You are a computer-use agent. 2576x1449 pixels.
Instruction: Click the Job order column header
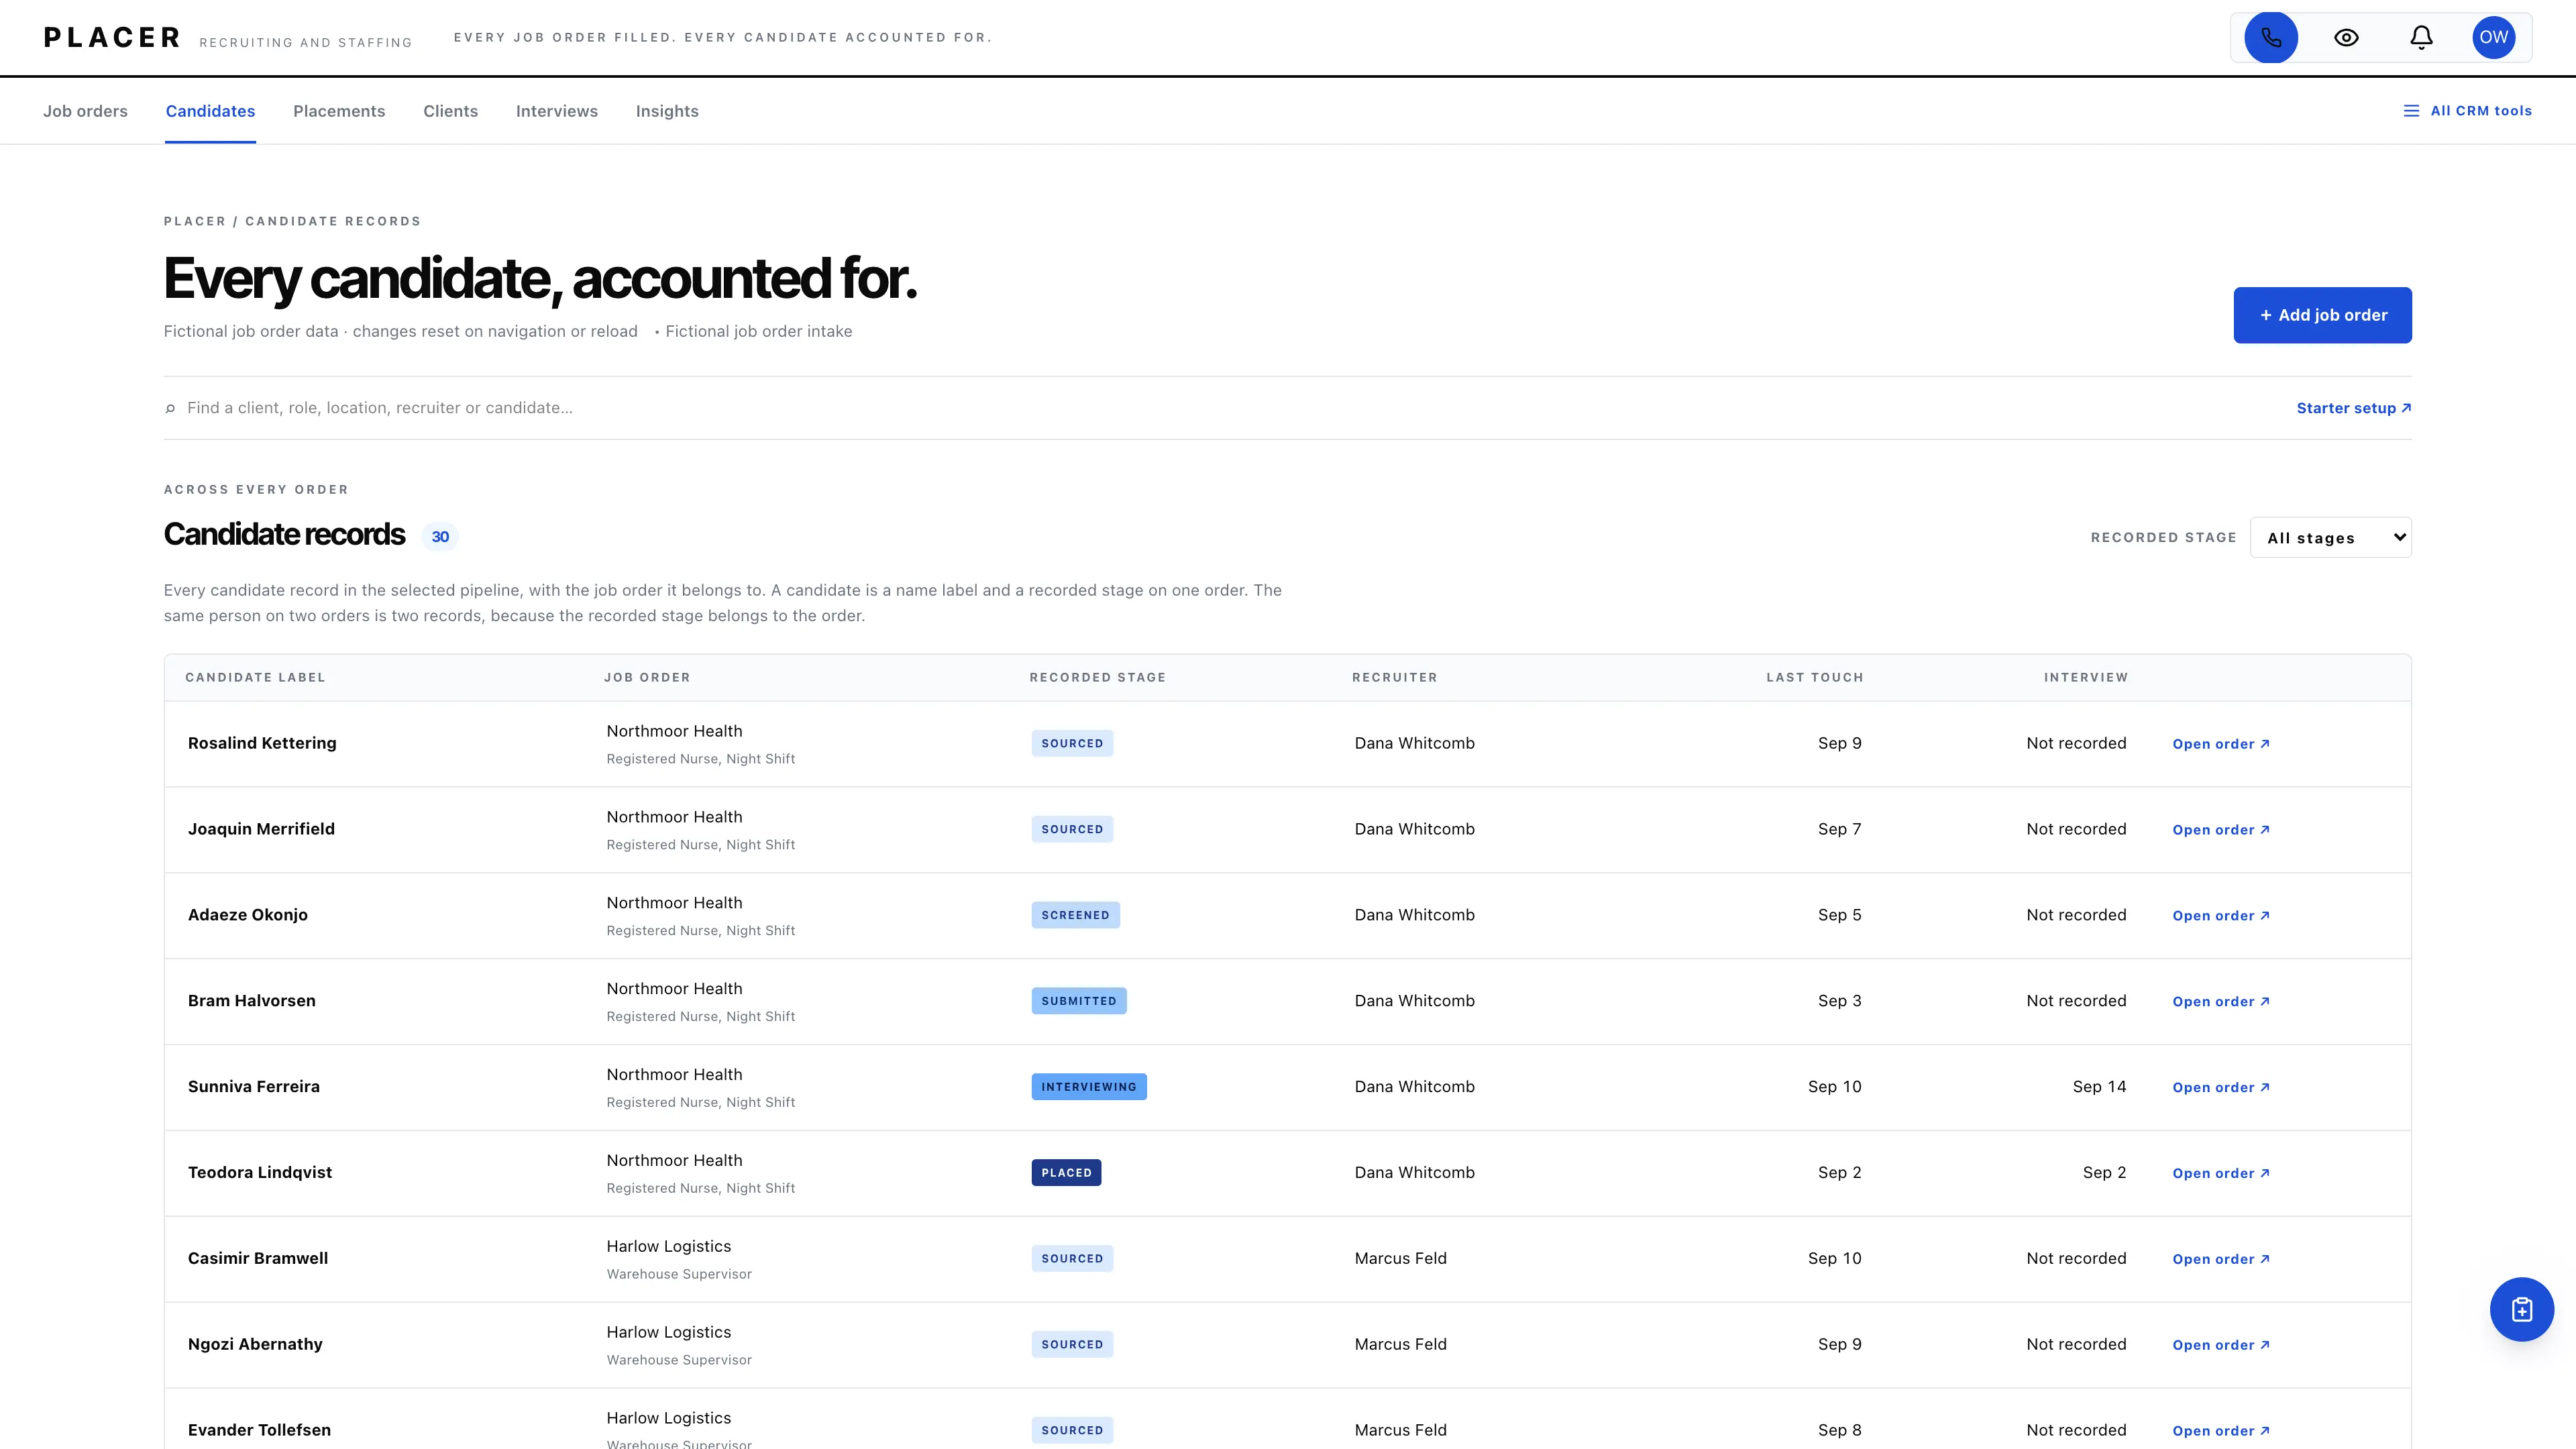click(x=647, y=678)
